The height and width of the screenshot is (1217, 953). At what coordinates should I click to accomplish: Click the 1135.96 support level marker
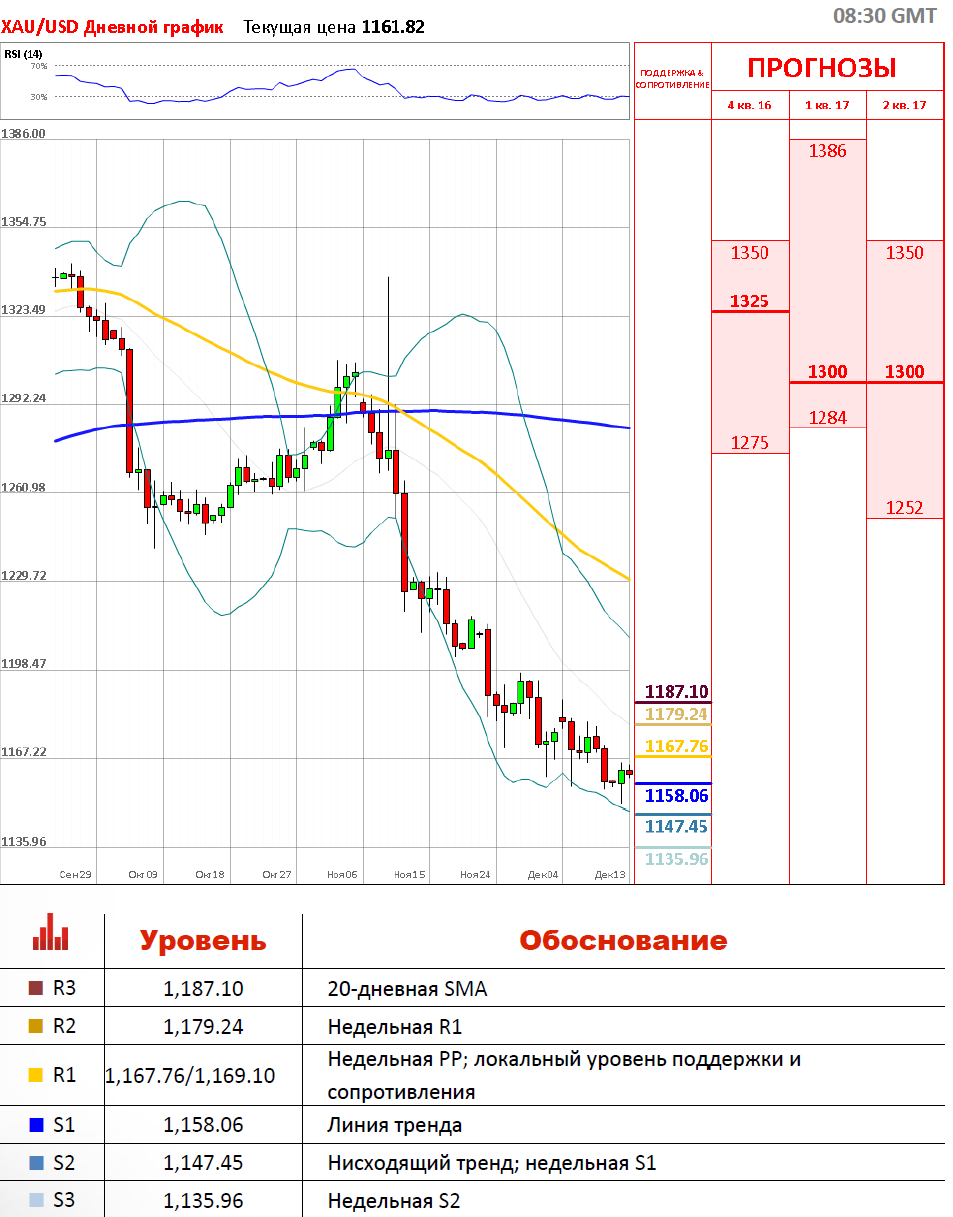[676, 859]
